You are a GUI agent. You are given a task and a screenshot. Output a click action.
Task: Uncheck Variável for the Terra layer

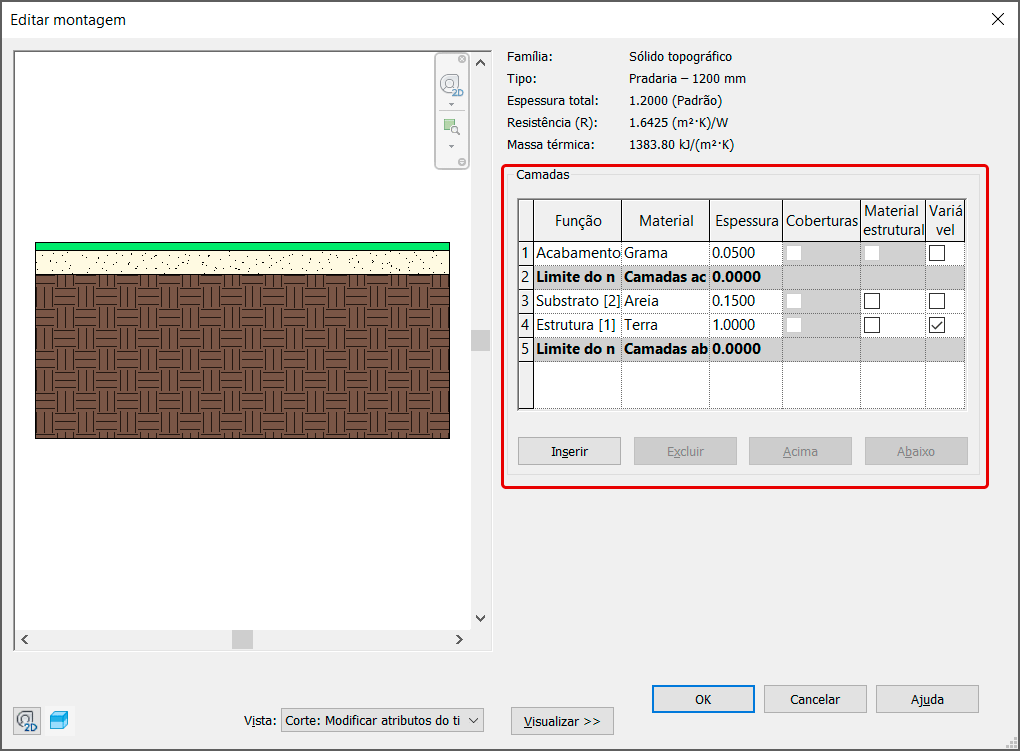coord(937,325)
